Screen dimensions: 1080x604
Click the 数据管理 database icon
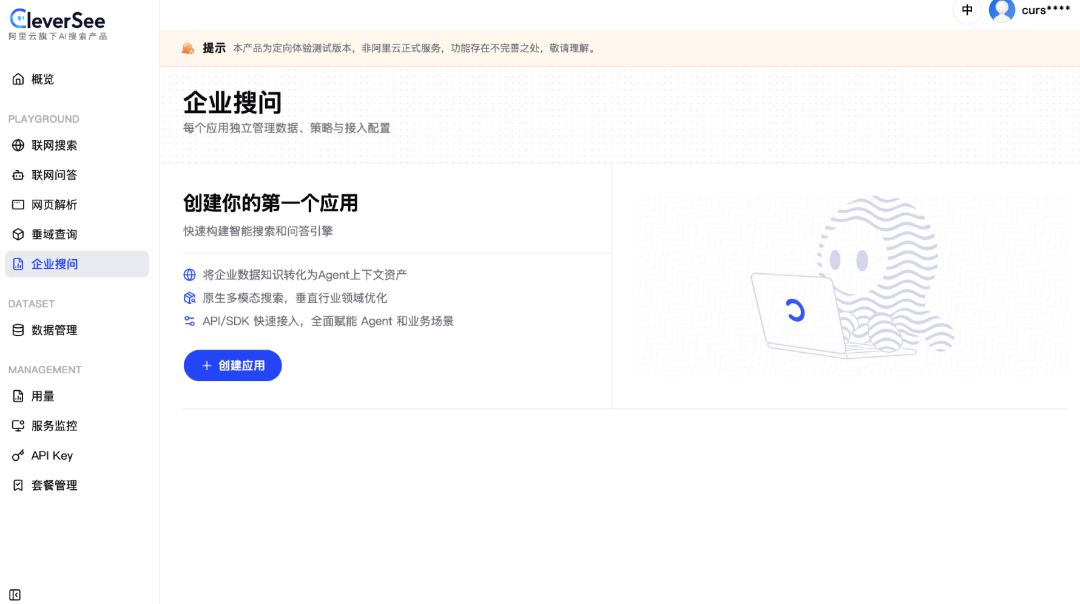pyautogui.click(x=18, y=330)
